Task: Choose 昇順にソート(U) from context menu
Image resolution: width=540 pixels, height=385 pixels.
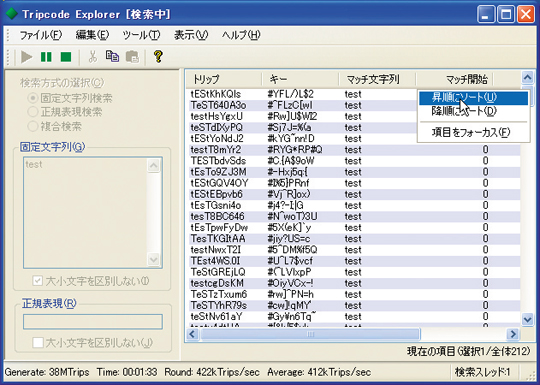Action: tap(473, 98)
